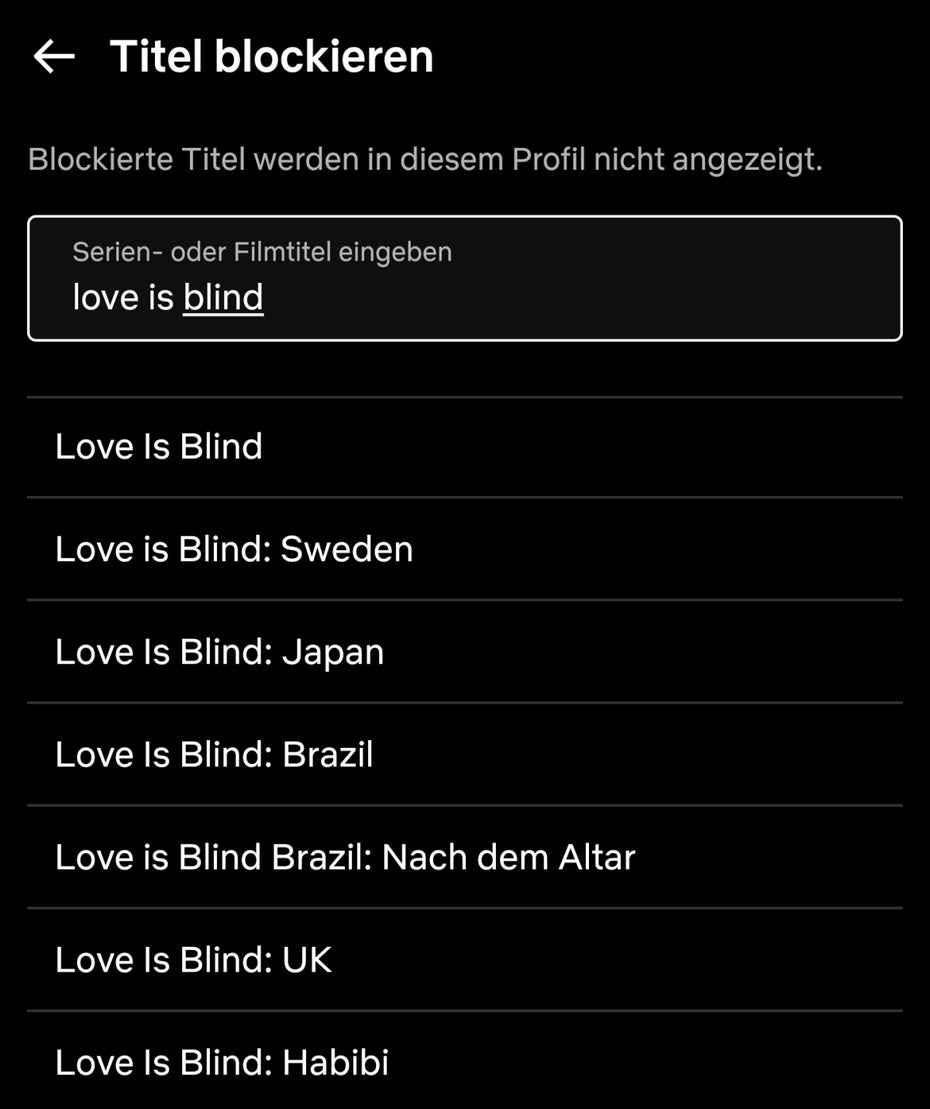
Task: Select 'Love is Blind Brazil: Nach dem Altar'
Action: click(465, 857)
